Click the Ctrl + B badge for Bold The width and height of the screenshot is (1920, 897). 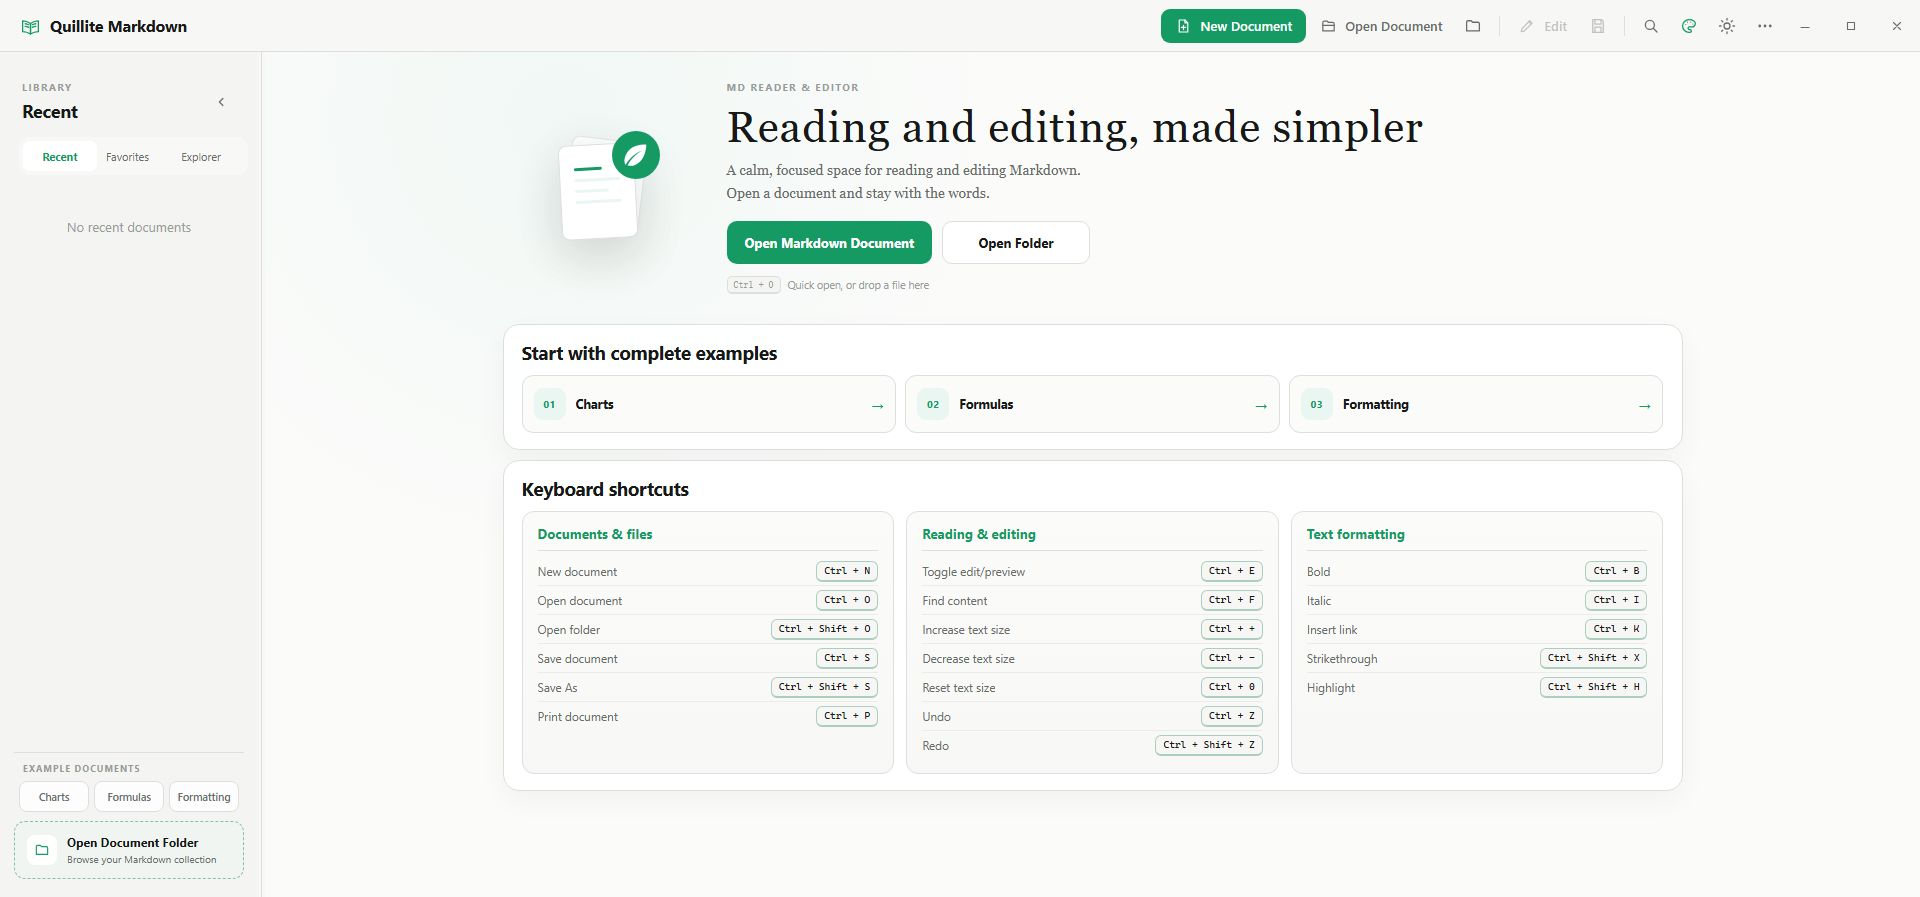(1616, 571)
